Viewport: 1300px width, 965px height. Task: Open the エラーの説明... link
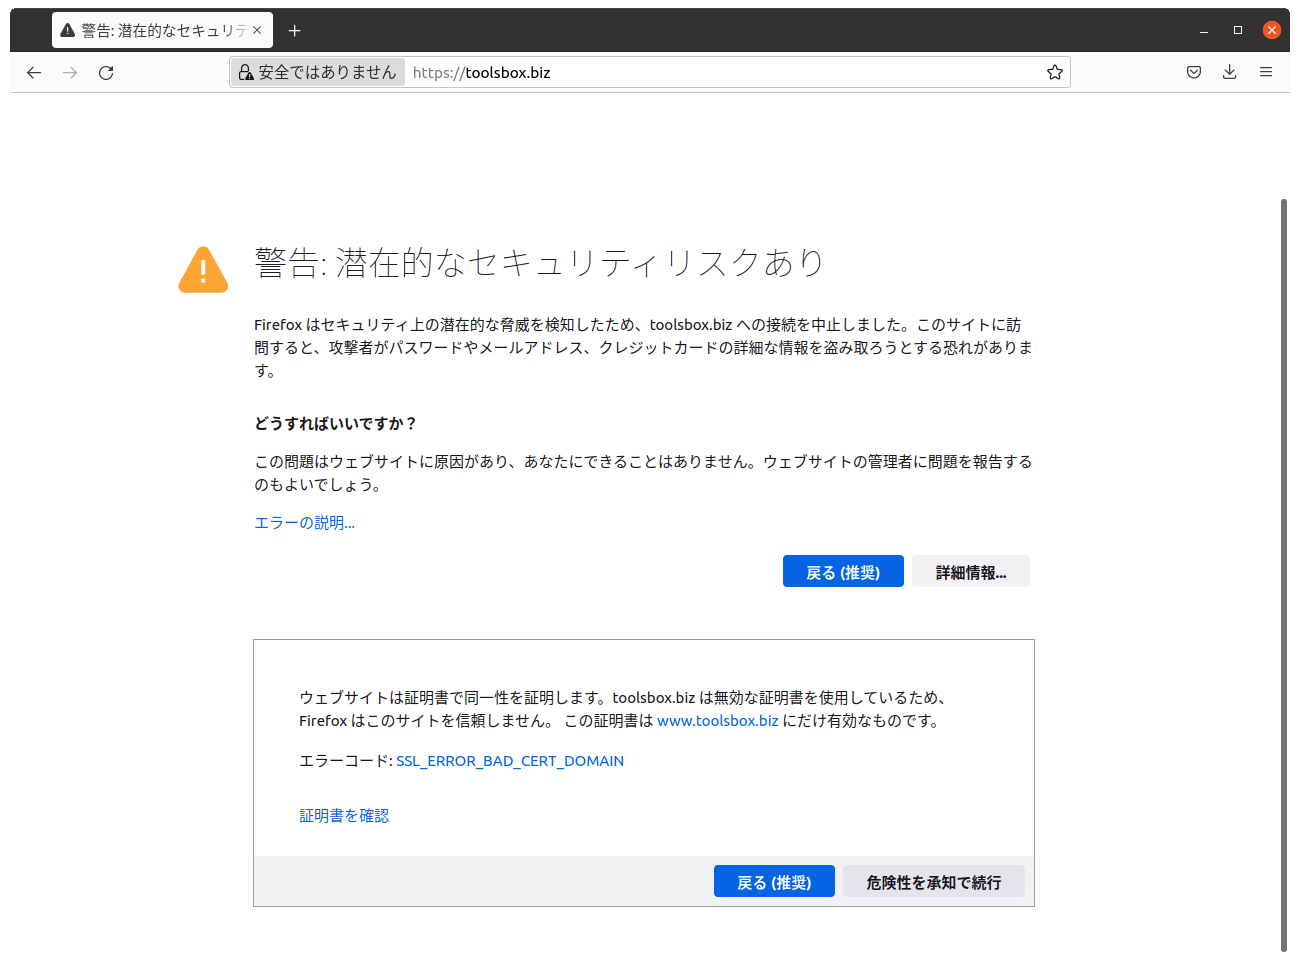305,523
